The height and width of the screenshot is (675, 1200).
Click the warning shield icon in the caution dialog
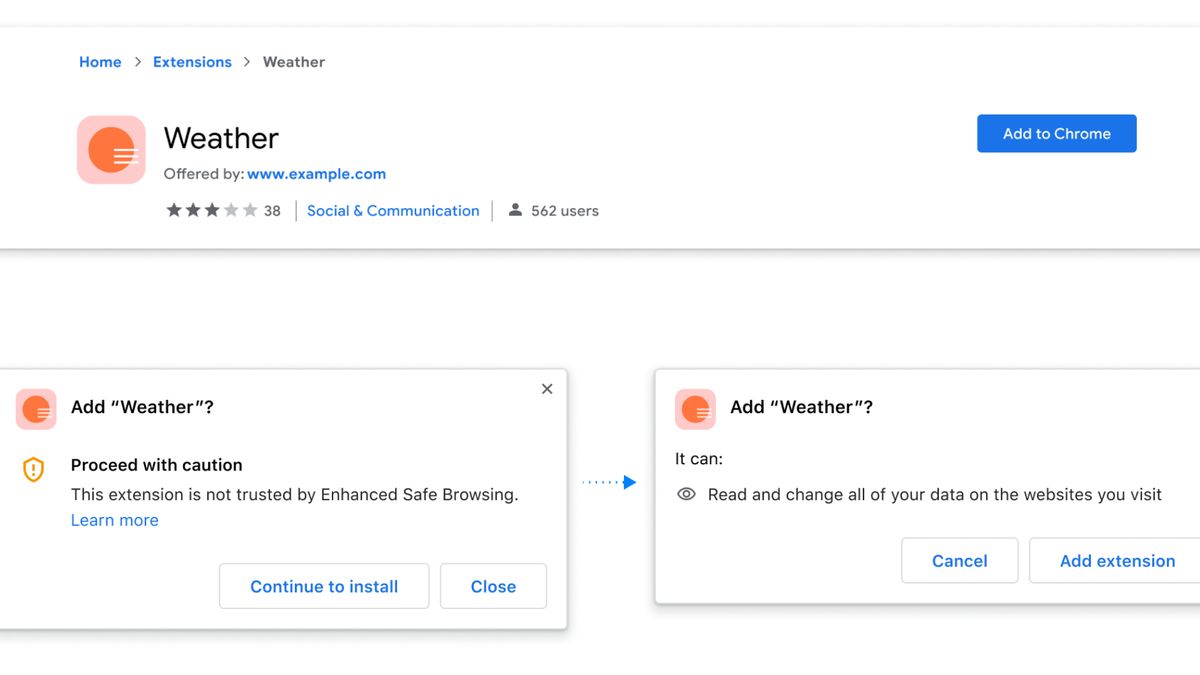[x=33, y=469]
